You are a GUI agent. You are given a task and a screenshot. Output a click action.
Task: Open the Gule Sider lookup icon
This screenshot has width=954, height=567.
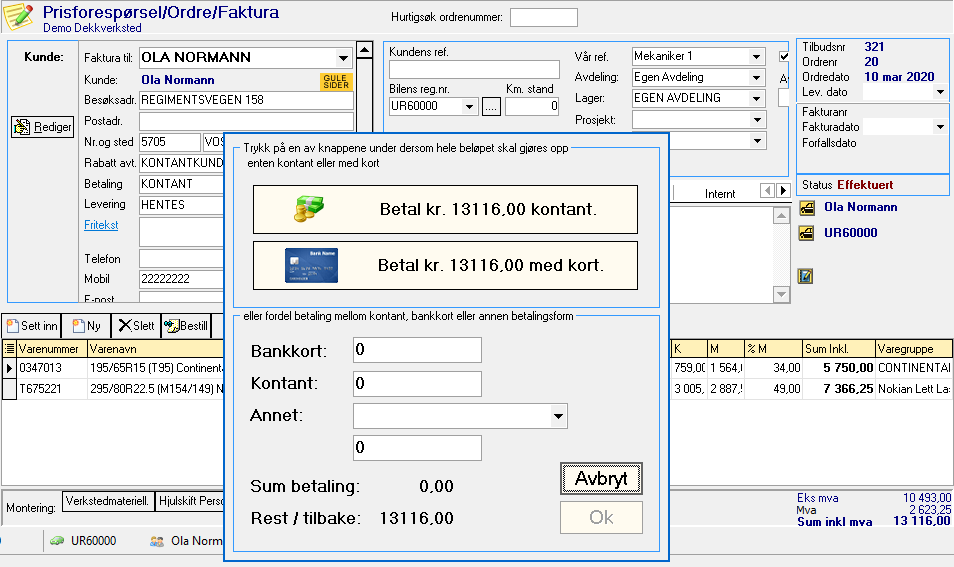[x=336, y=82]
